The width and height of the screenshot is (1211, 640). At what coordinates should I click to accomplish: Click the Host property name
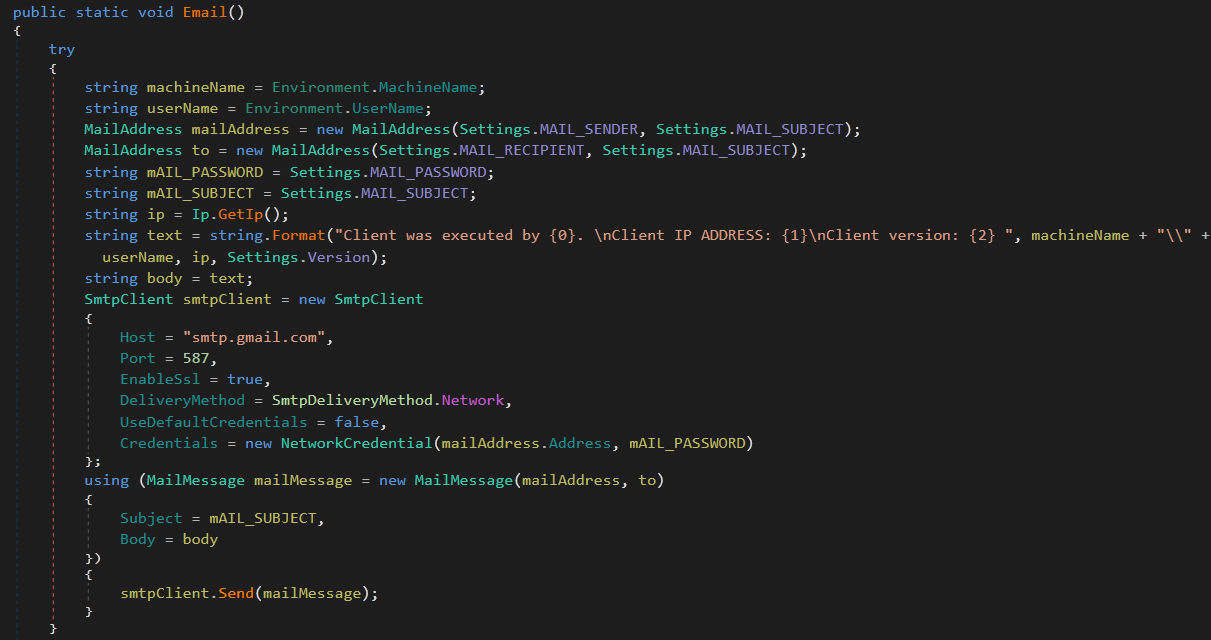pos(138,337)
